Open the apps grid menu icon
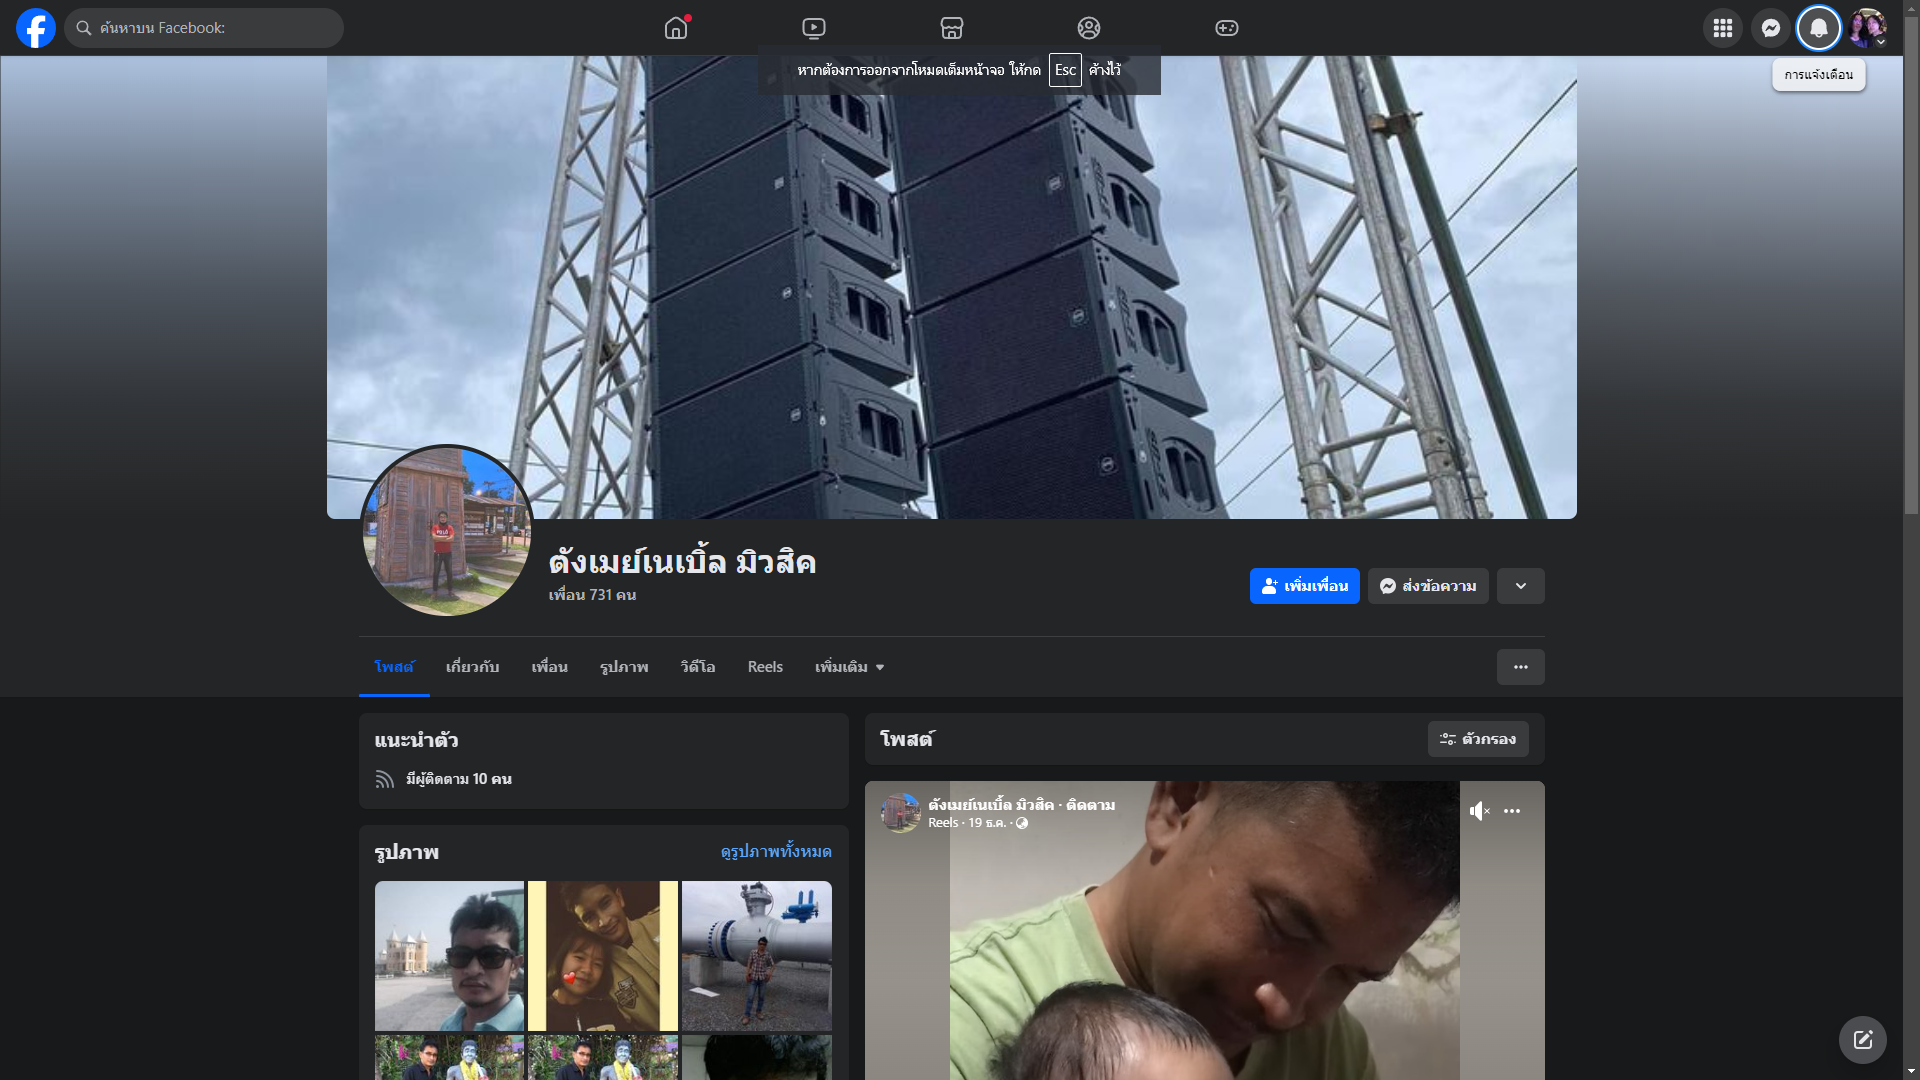Viewport: 1920px width, 1080px height. coord(1723,28)
